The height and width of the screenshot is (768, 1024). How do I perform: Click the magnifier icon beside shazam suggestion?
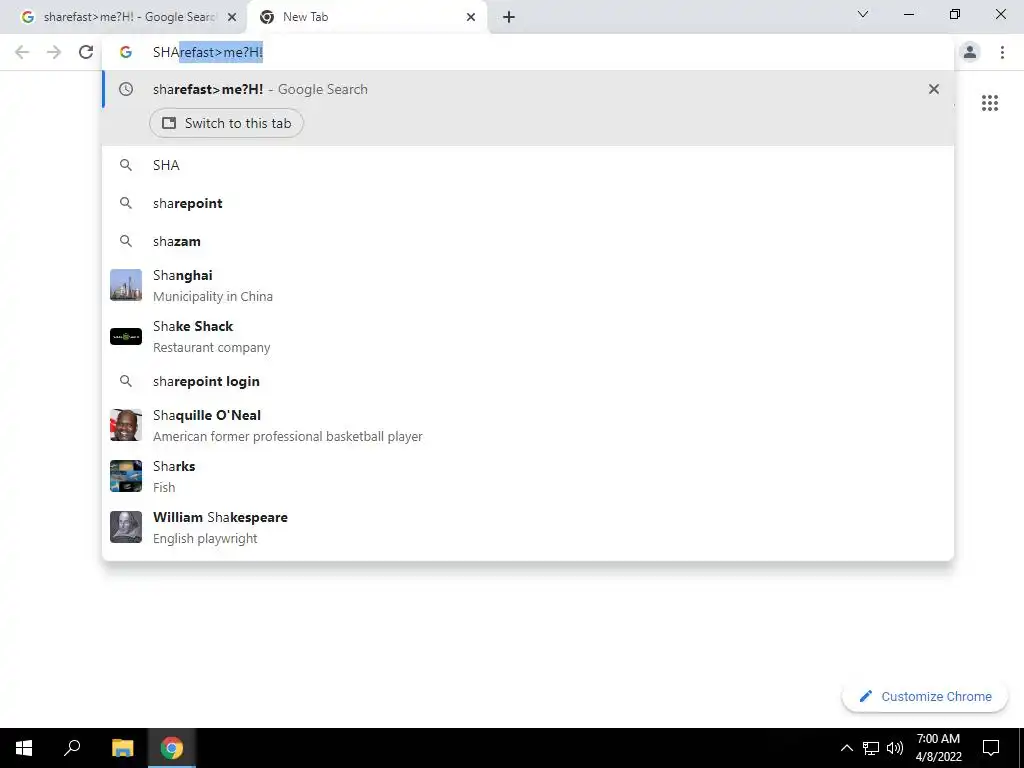(x=126, y=241)
